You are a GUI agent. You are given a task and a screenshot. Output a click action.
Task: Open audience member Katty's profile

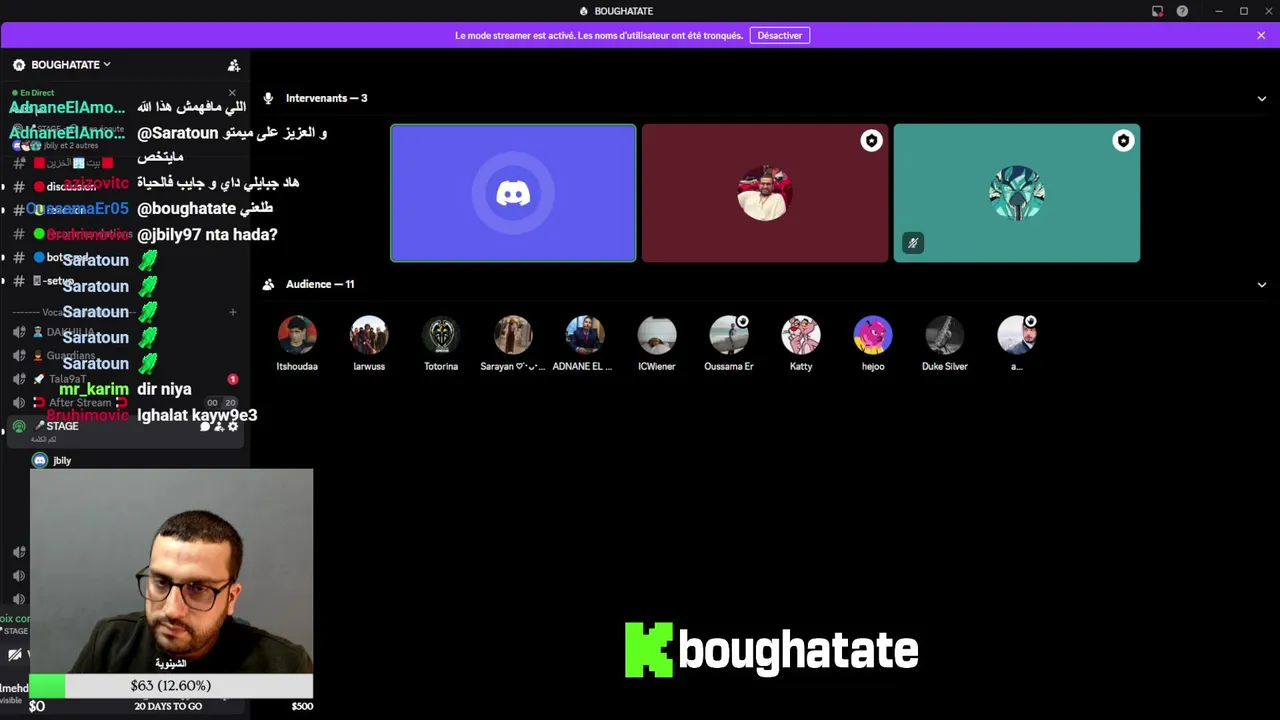pyautogui.click(x=801, y=343)
